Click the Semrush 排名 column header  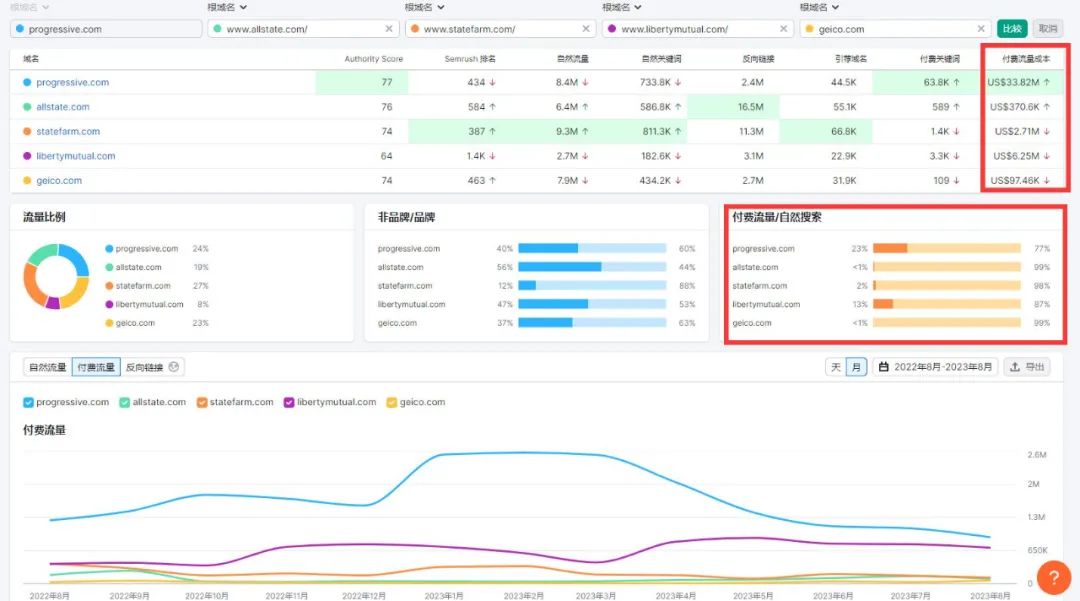[470, 59]
